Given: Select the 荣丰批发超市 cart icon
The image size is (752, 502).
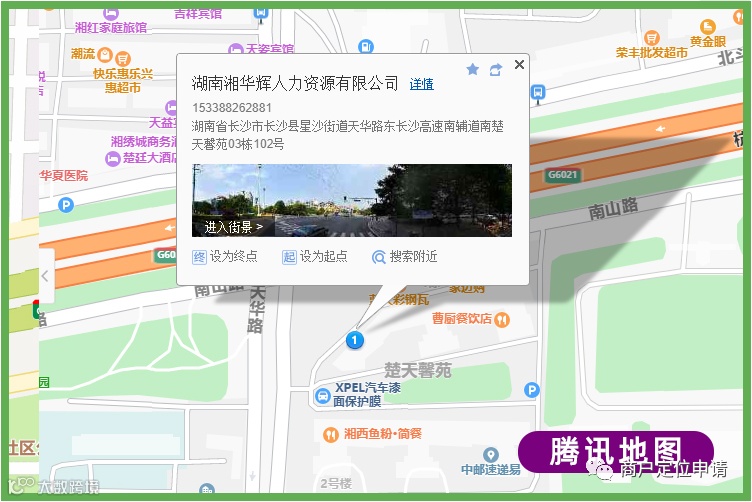Looking at the screenshot, I should pos(651,37).
